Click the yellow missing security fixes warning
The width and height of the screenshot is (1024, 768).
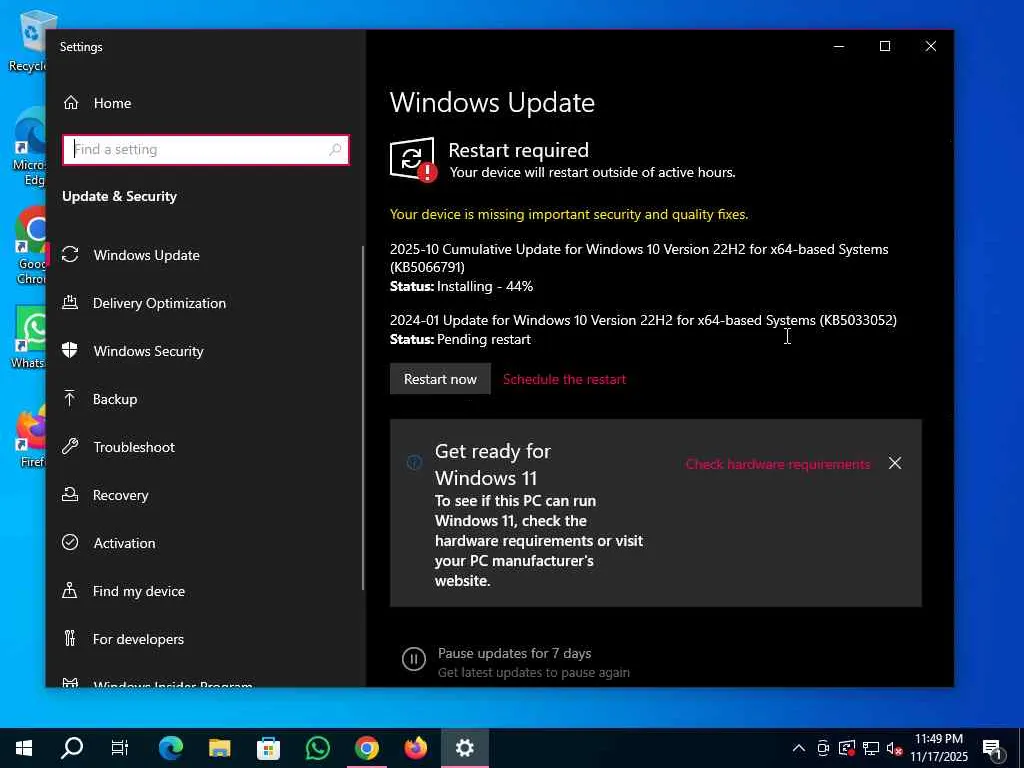click(x=569, y=214)
